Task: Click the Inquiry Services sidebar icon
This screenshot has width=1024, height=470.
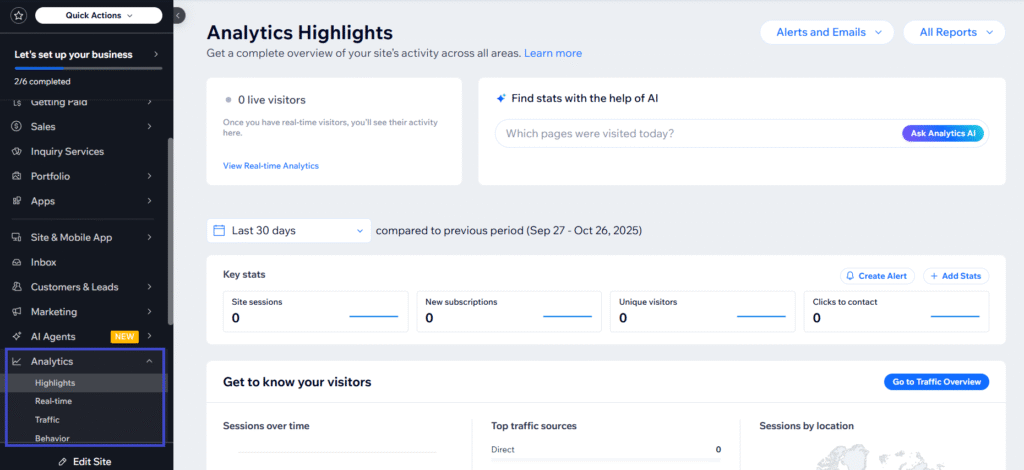Action: tap(17, 152)
